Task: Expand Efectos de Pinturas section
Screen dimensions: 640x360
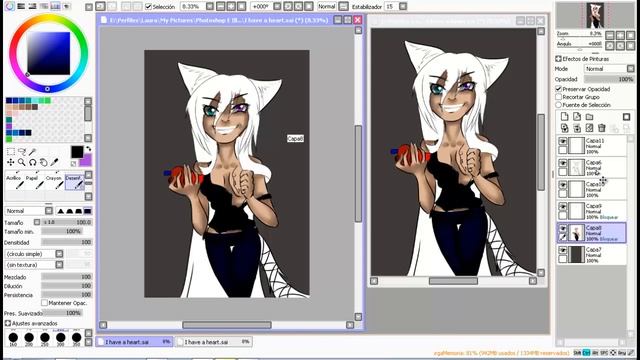Action: pos(558,59)
